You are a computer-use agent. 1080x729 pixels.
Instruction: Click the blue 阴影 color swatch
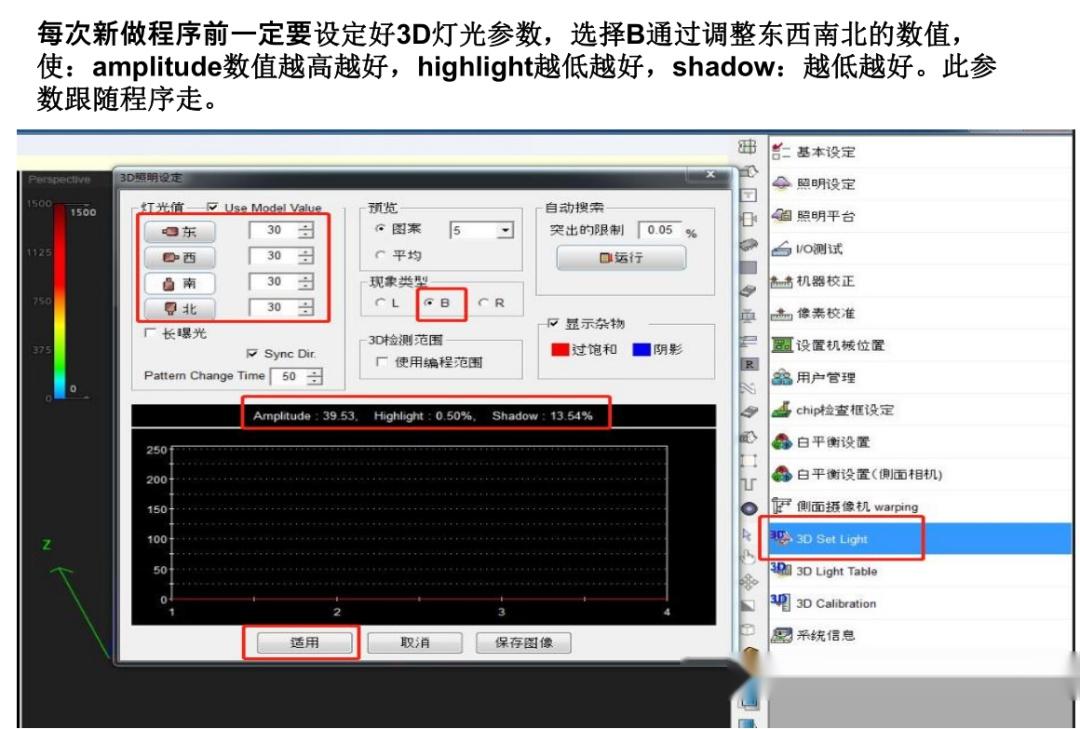point(641,349)
